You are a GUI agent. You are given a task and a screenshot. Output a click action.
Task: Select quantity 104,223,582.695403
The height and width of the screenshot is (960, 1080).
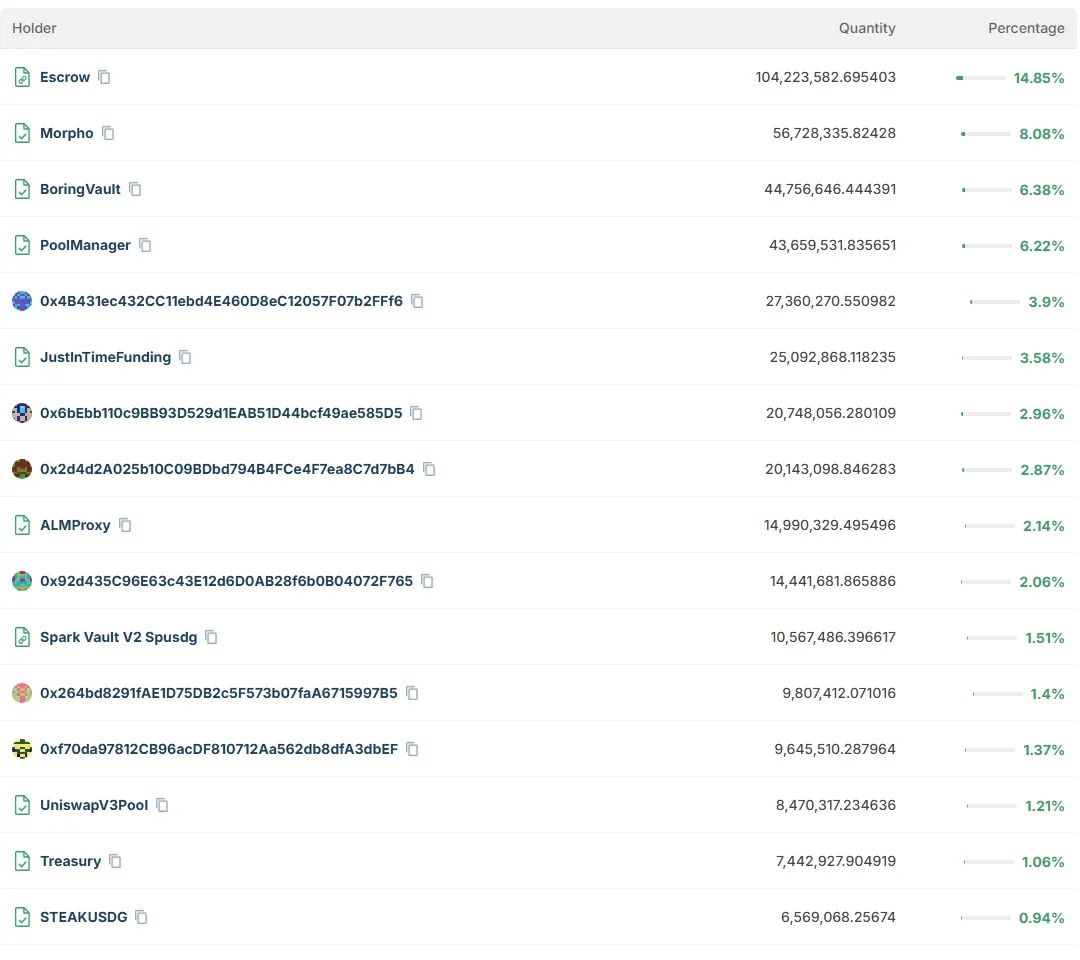pyautogui.click(x=825, y=77)
